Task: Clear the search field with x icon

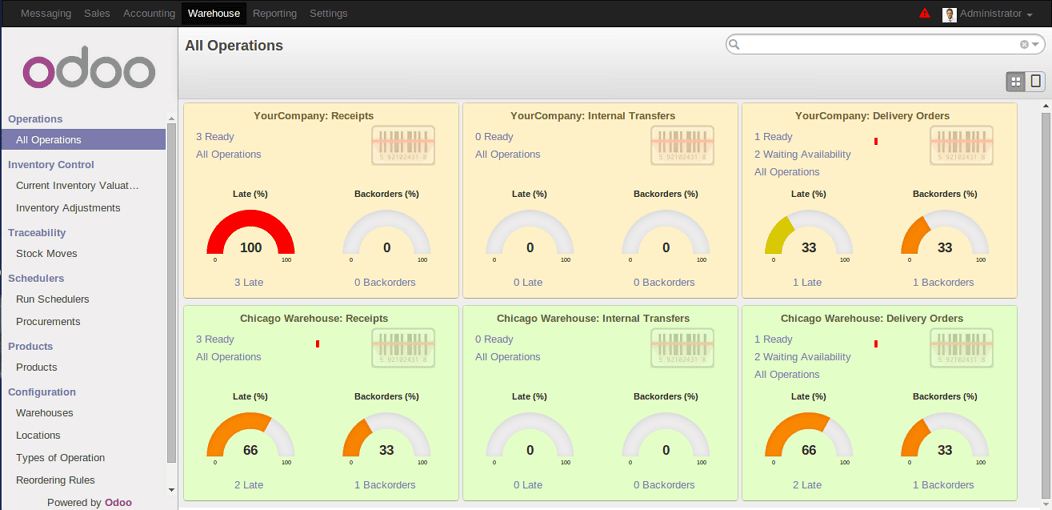Action: [1024, 45]
